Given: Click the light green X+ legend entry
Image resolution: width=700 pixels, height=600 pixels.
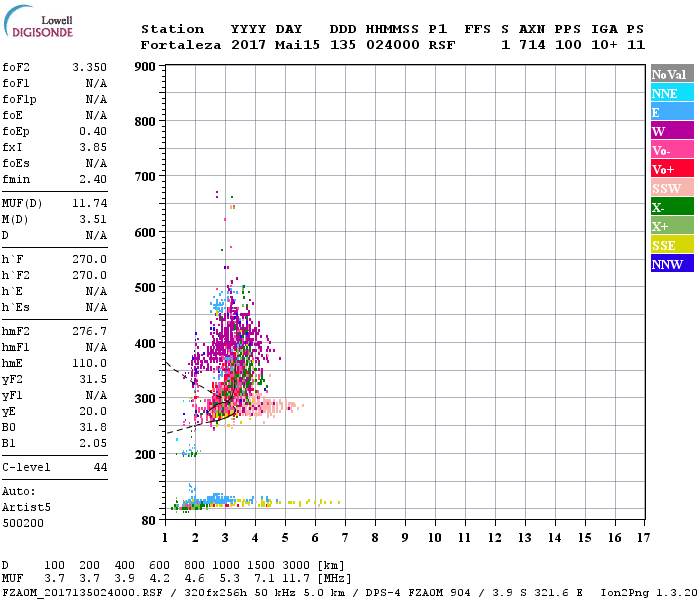Looking at the screenshot, I should [x=672, y=226].
